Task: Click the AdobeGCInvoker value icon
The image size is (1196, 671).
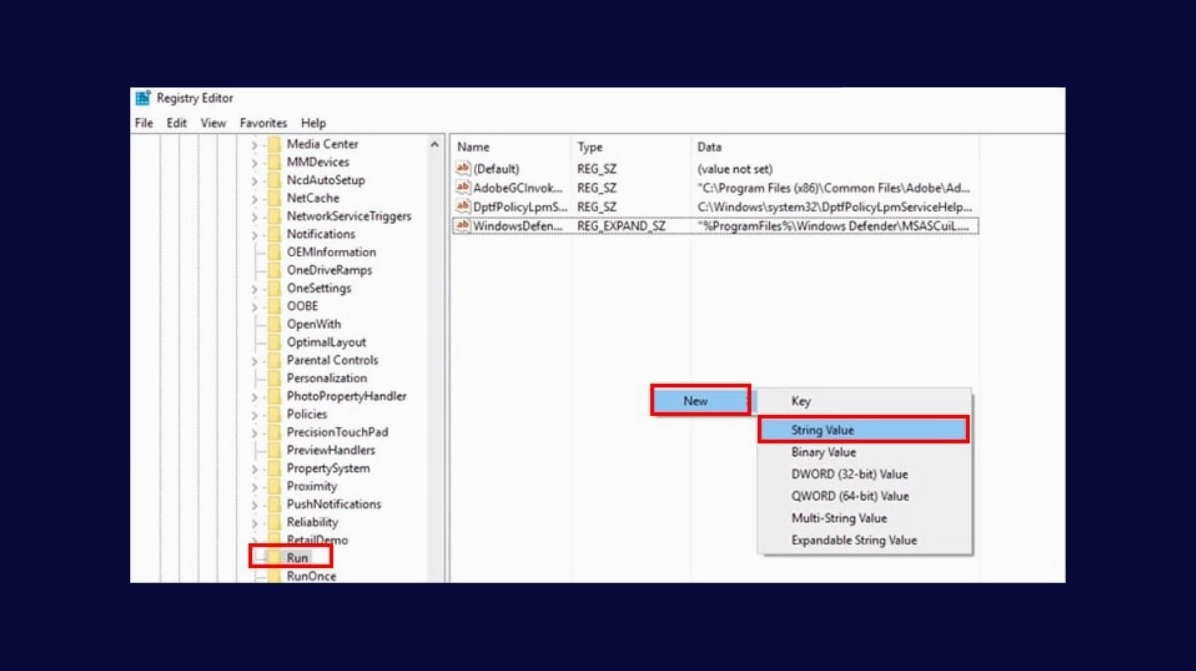Action: 462,188
